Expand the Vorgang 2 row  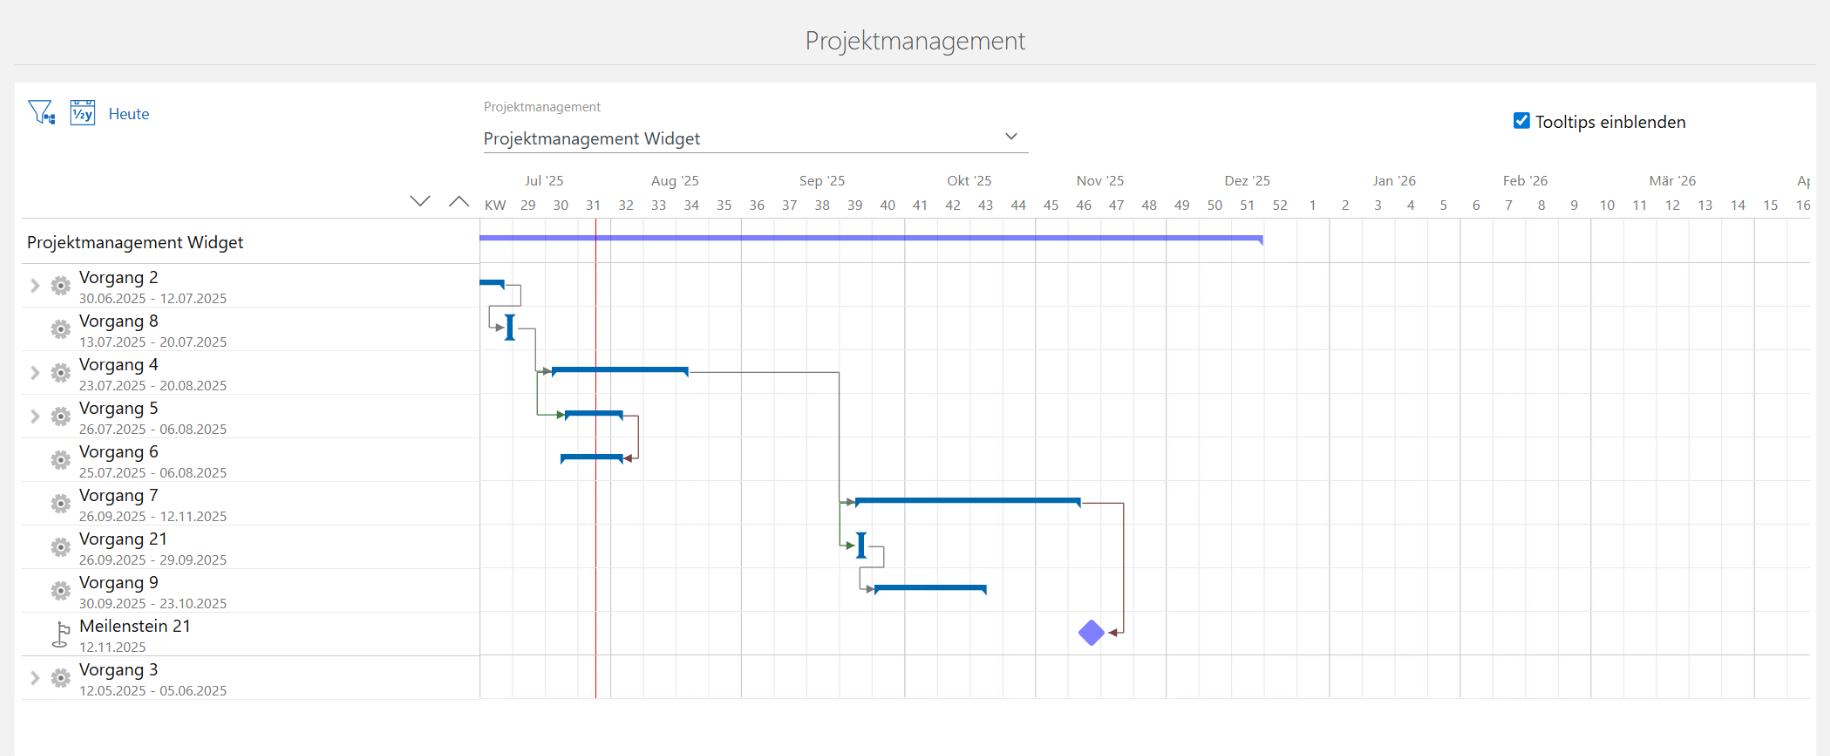point(35,286)
